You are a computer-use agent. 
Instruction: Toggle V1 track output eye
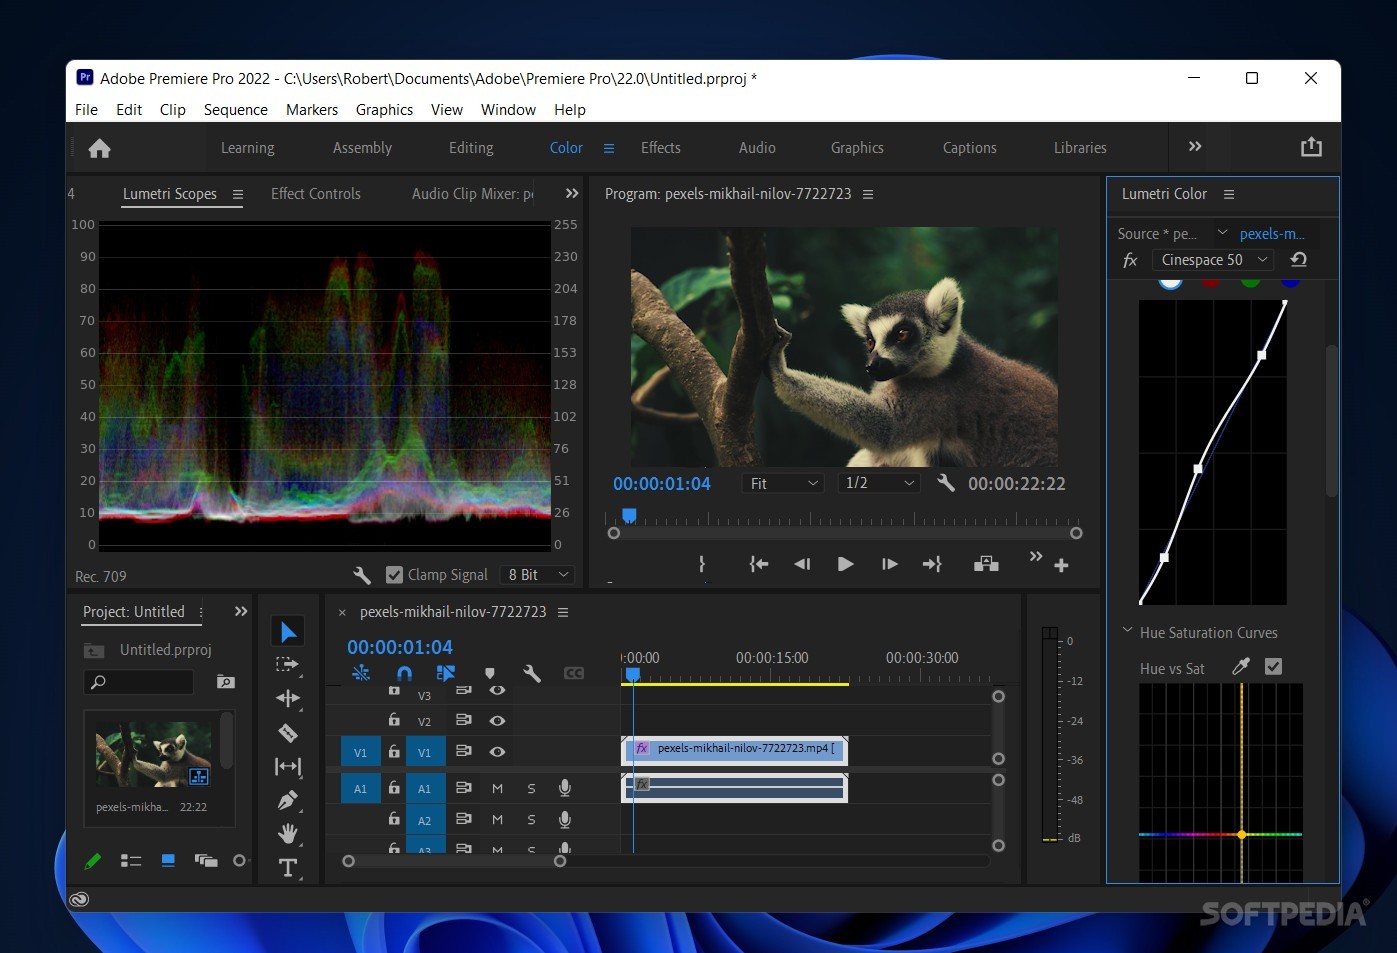497,751
